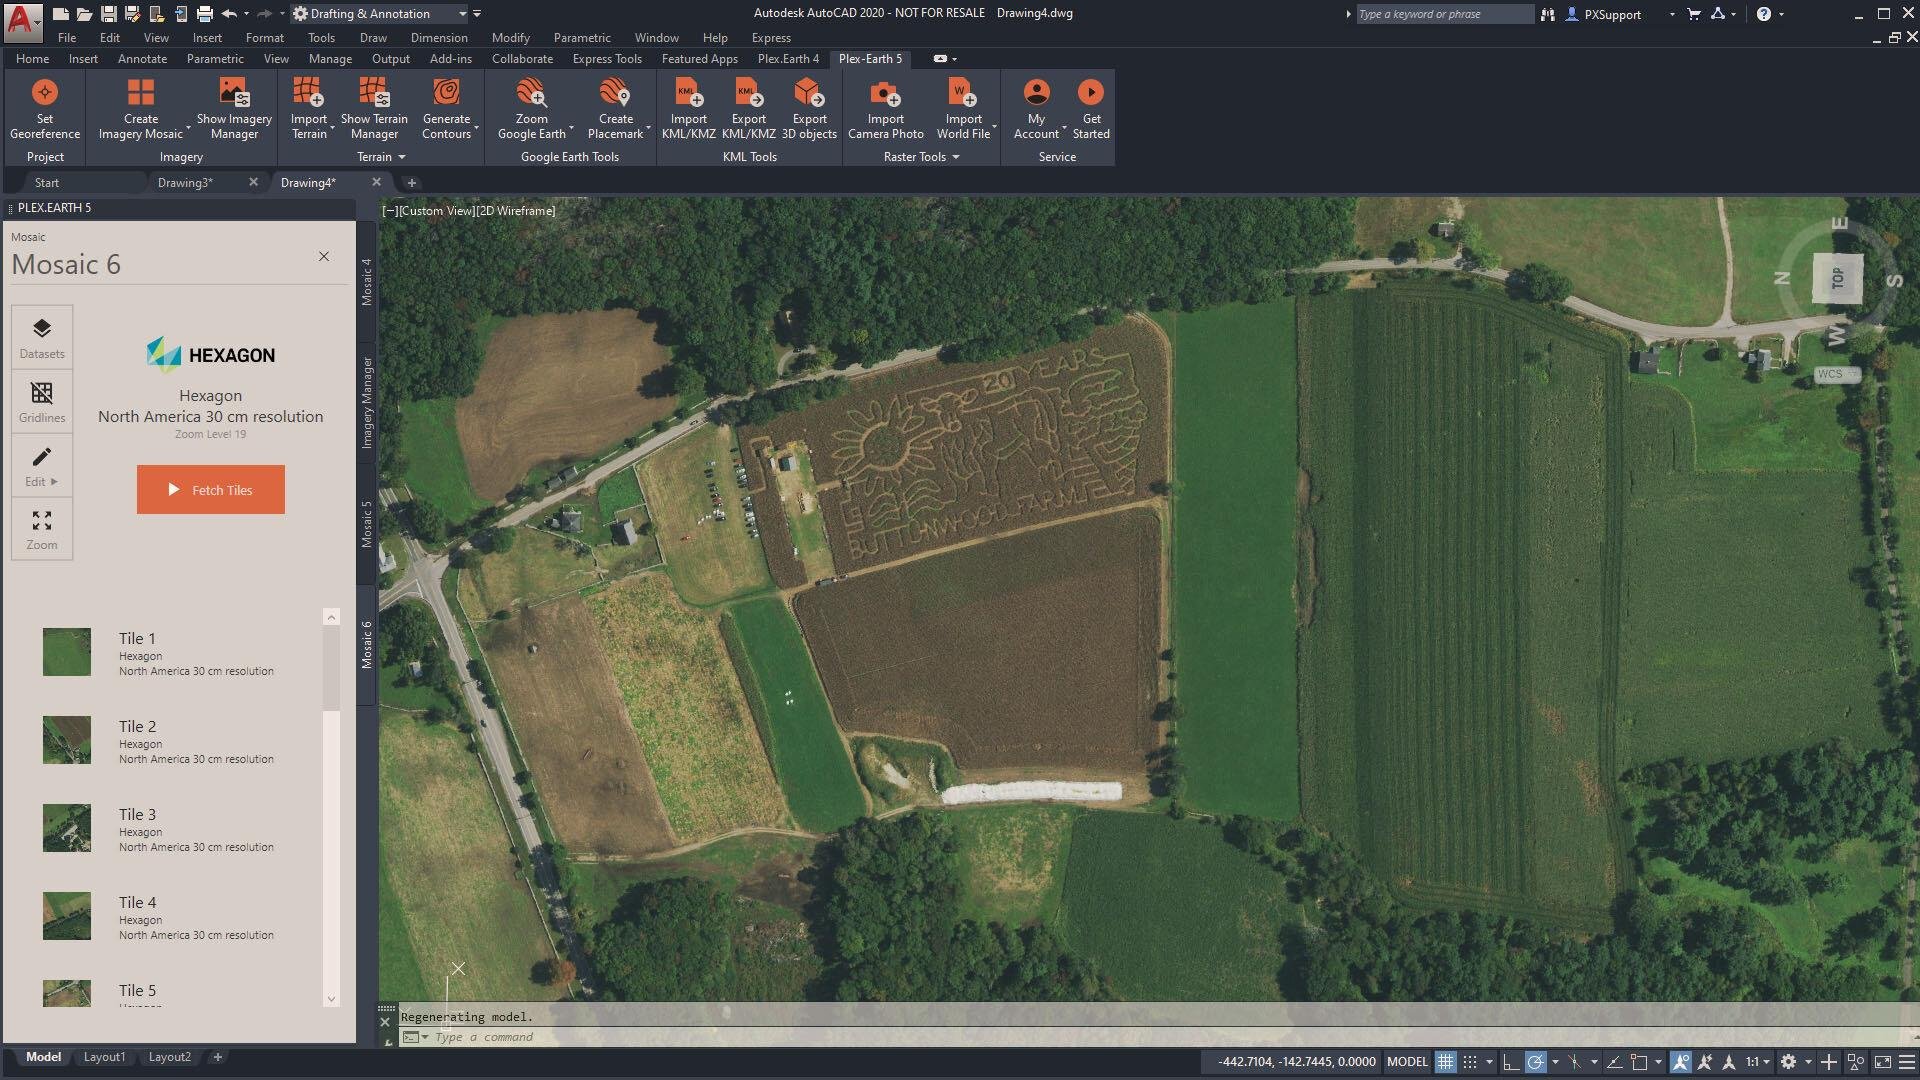Select the Tile 2 thumbnail
Viewport: 1920px width, 1080px height.
click(x=67, y=740)
